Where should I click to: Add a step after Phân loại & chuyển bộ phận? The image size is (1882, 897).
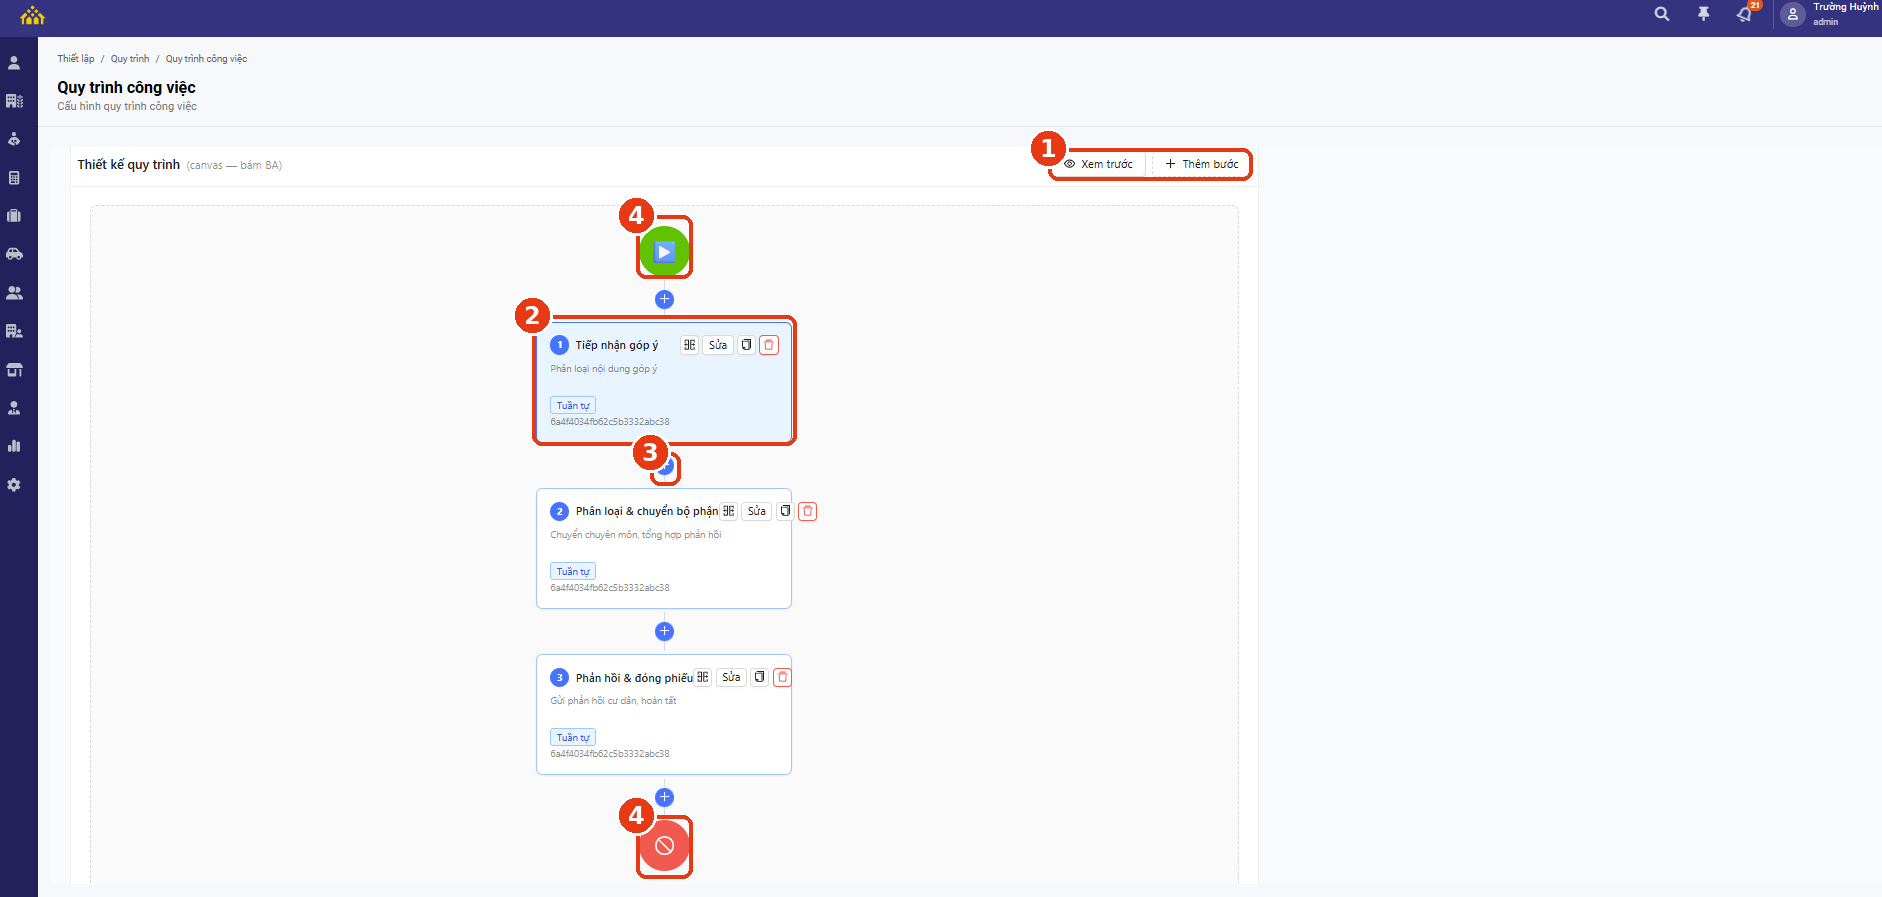tap(664, 631)
